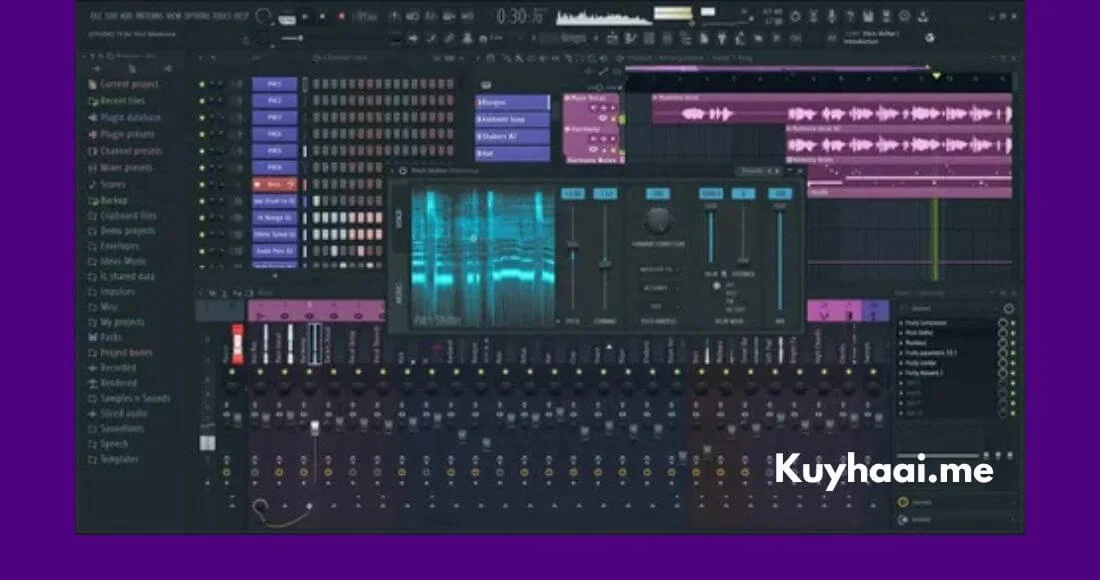
Task: Open the ADD menu
Action: coord(127,15)
